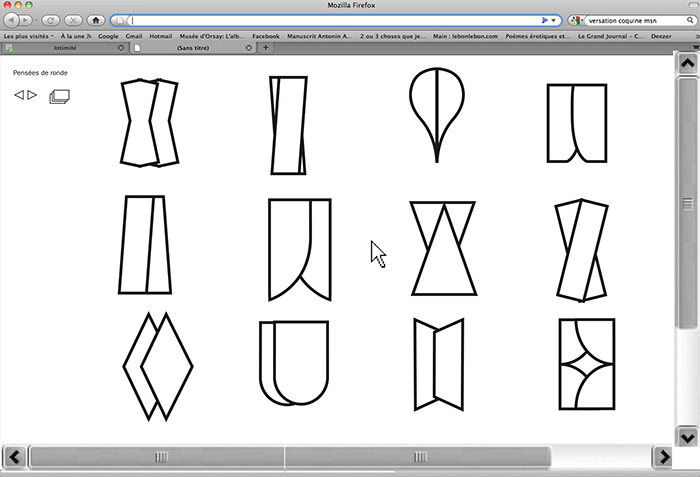The height and width of the screenshot is (477, 700).
Task: Click the horizontal scrollbar right arrow
Action: pyautogui.click(x=662, y=457)
